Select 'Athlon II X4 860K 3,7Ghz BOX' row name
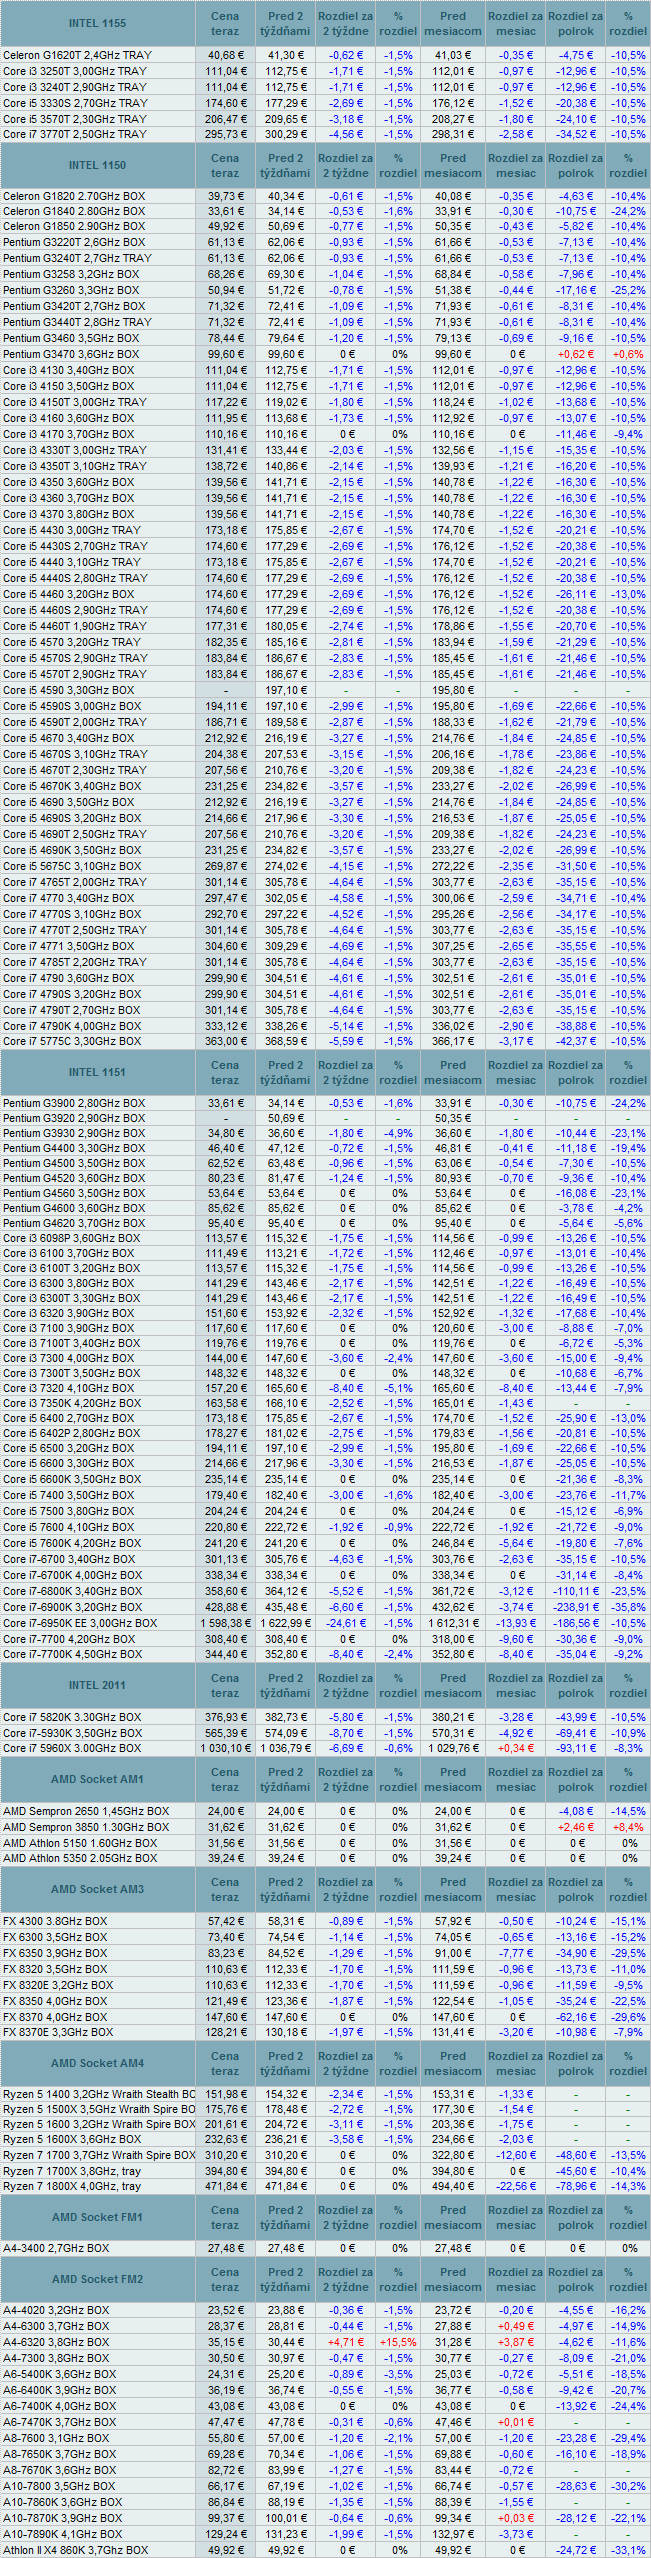This screenshot has height=2558, width=651. pos(75,2549)
